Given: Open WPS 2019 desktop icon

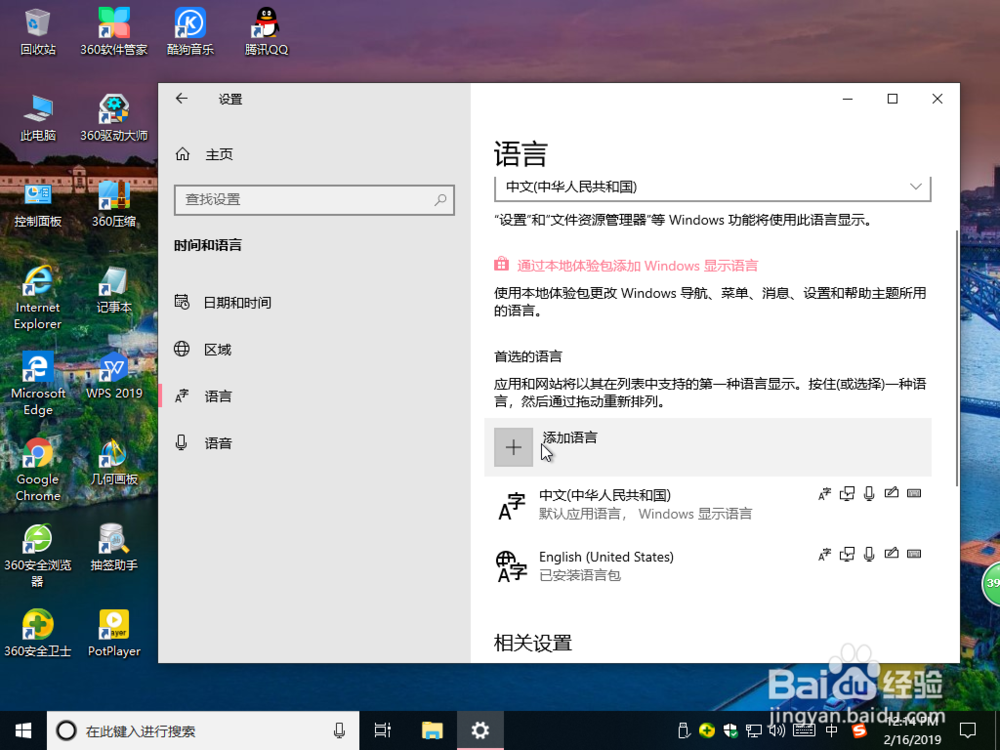Looking at the screenshot, I should tap(114, 375).
